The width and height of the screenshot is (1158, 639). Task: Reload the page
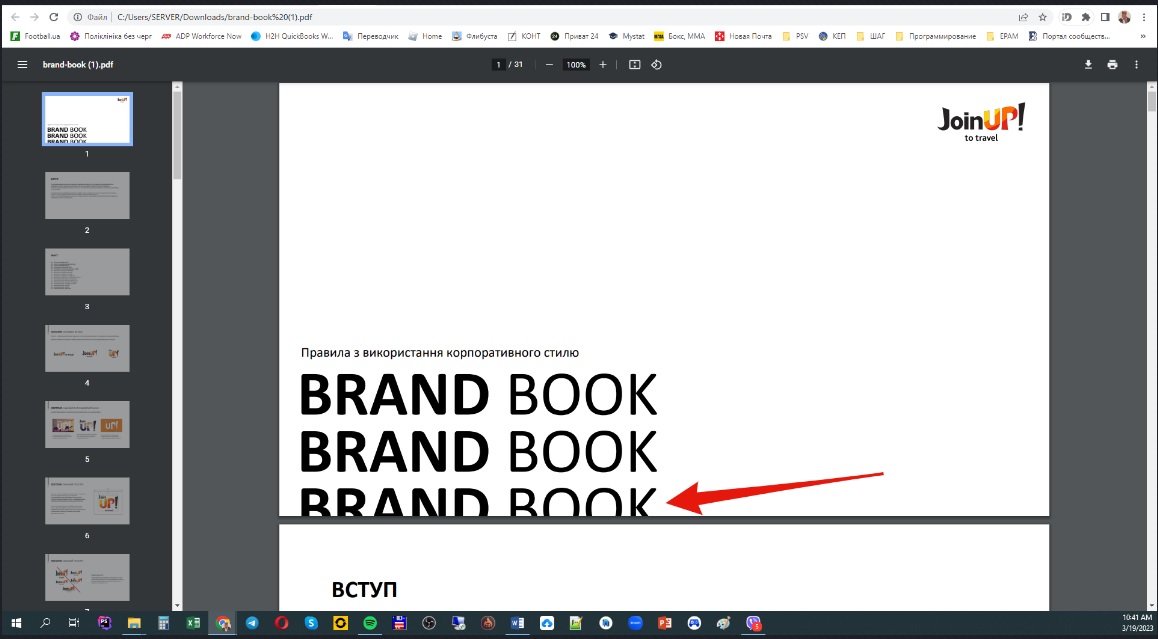tap(53, 17)
